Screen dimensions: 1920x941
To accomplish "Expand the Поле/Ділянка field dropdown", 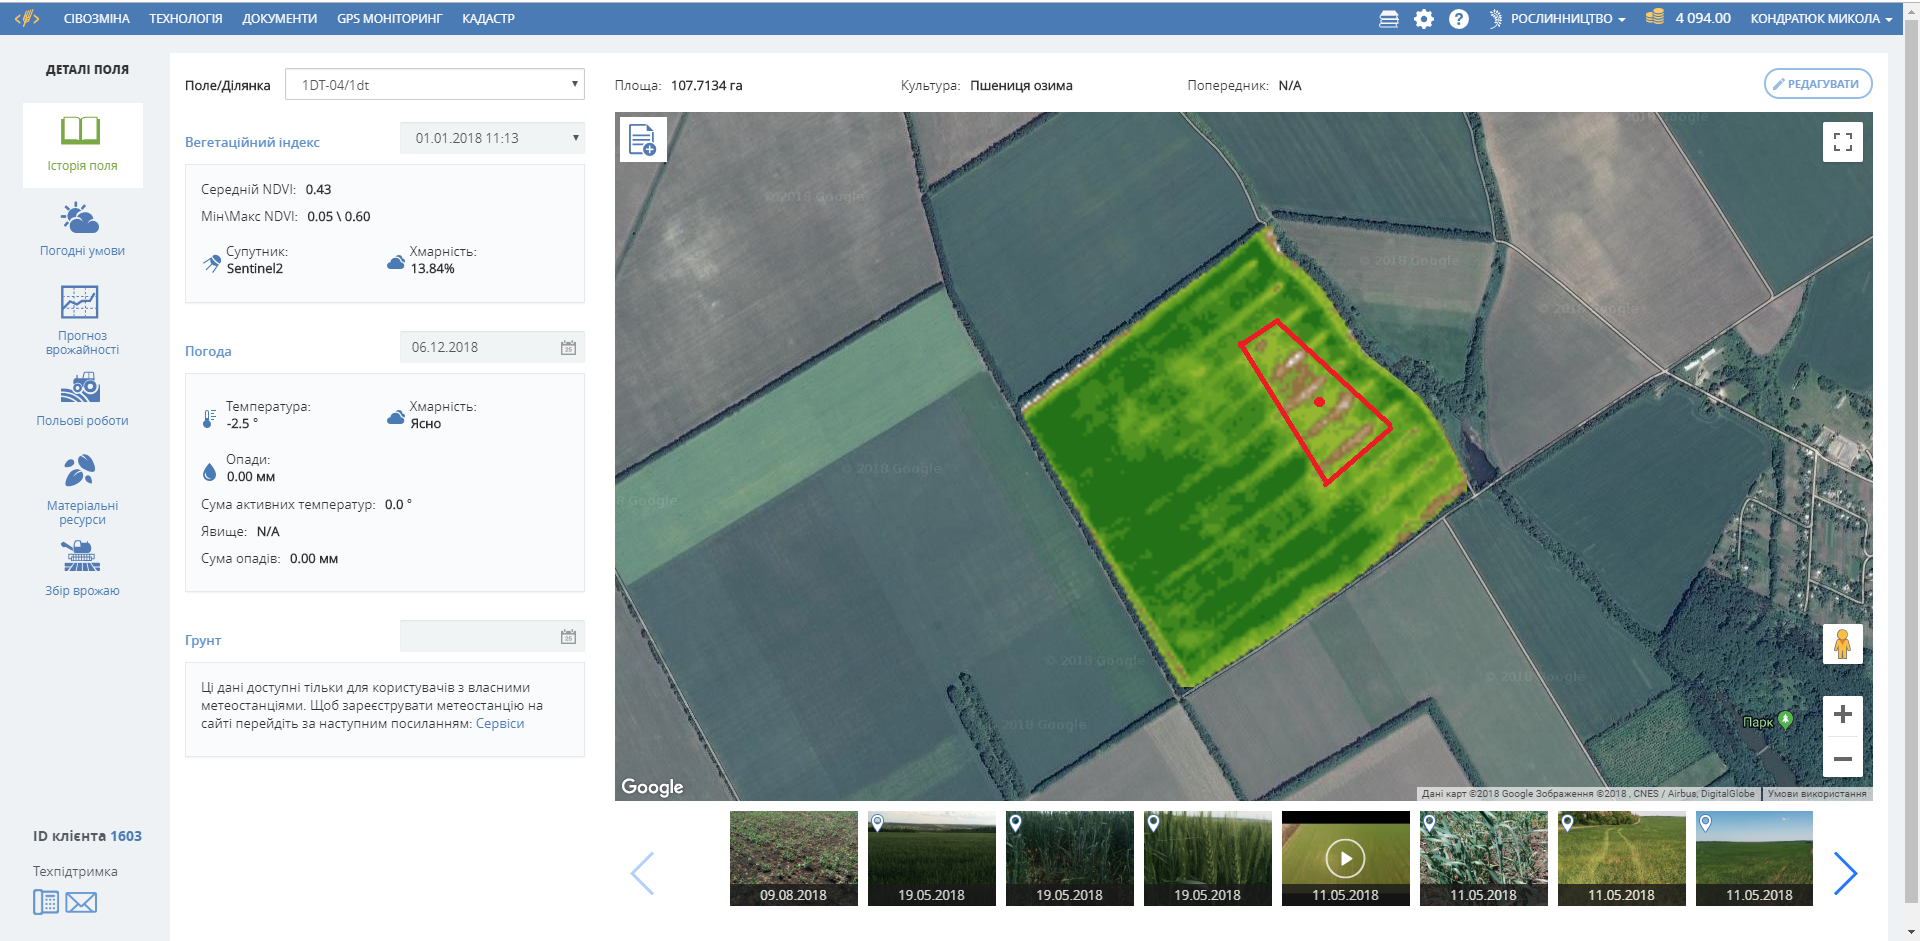I will [x=434, y=85].
